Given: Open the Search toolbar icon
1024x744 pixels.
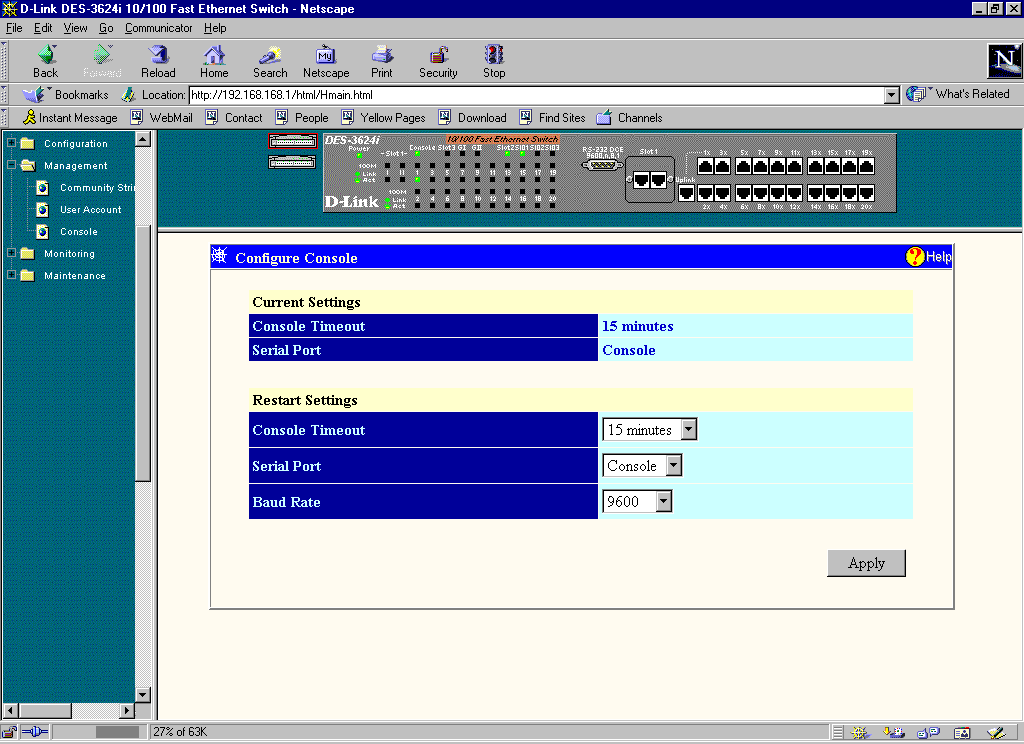Looking at the screenshot, I should pos(270,60).
